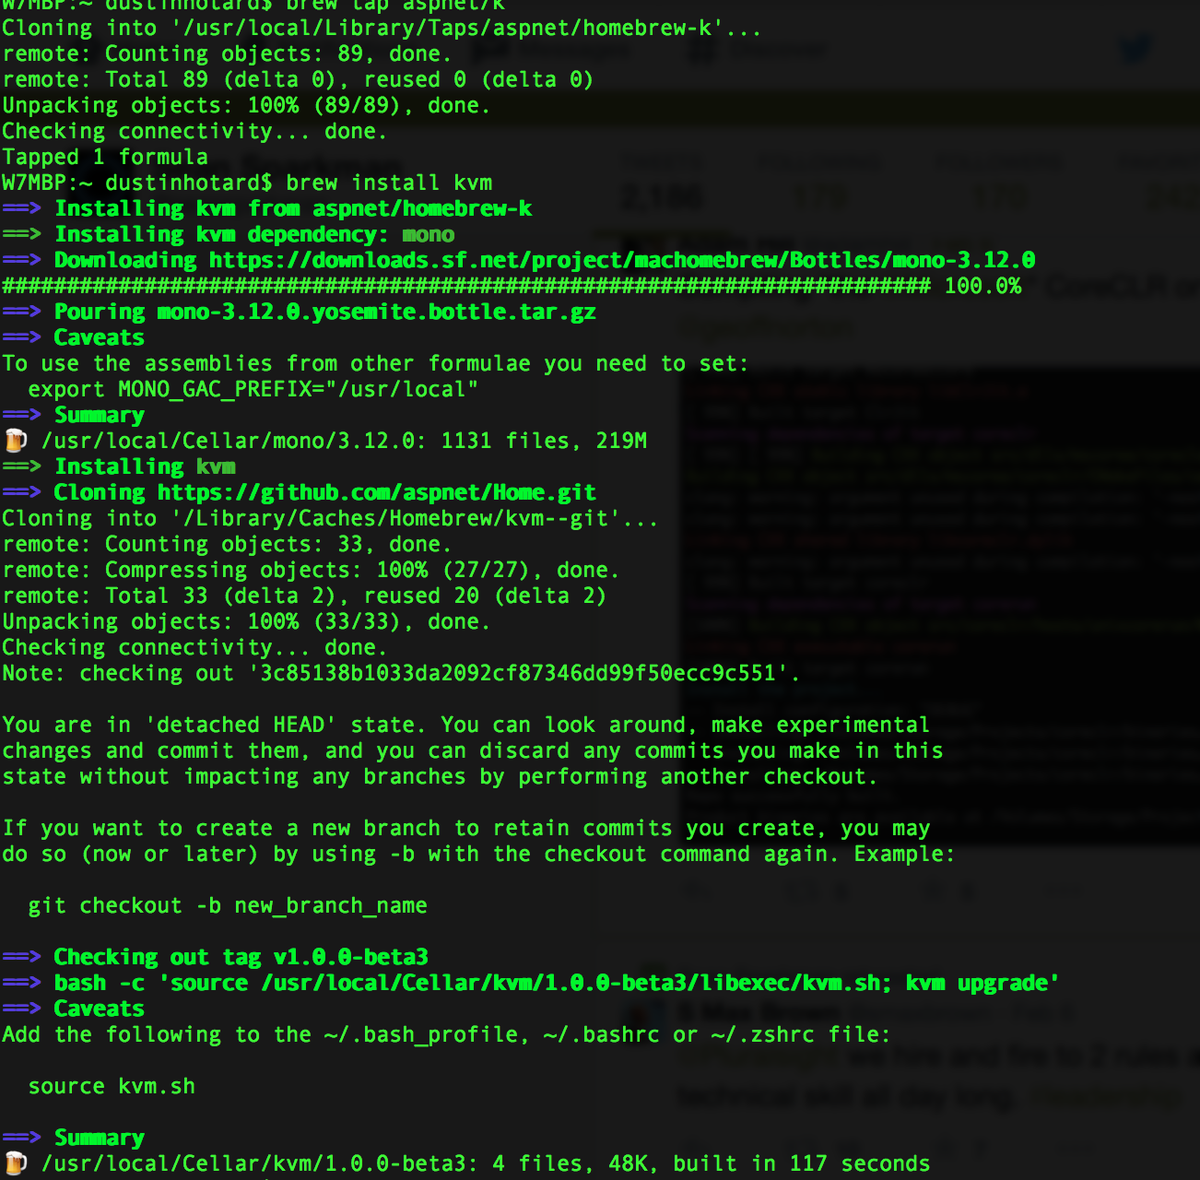Click "Cloning into '/Library/Caches/Homebrew/kvm--git'..." line
The height and width of the screenshot is (1180, 1200).
330,518
